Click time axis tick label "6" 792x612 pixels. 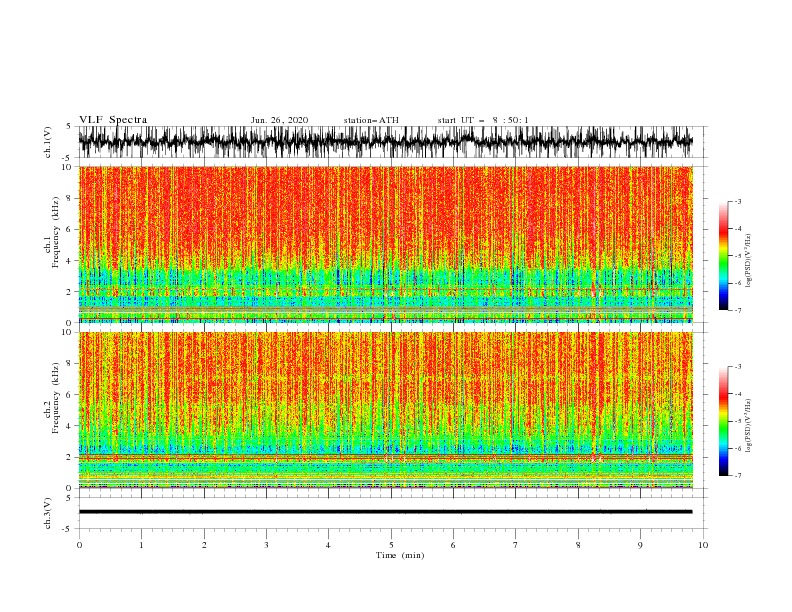coord(453,545)
